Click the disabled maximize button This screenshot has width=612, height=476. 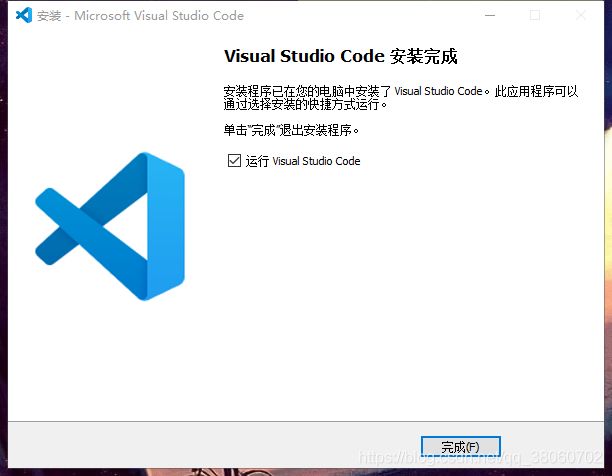click(x=535, y=15)
